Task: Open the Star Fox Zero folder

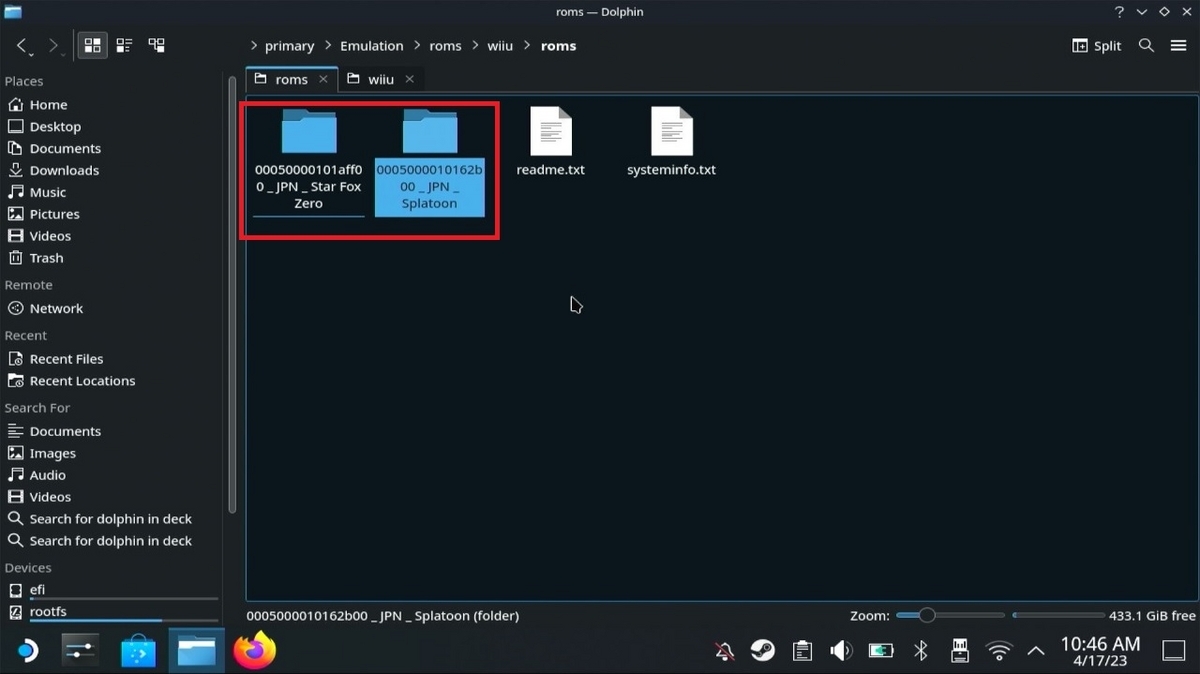Action: [x=309, y=160]
